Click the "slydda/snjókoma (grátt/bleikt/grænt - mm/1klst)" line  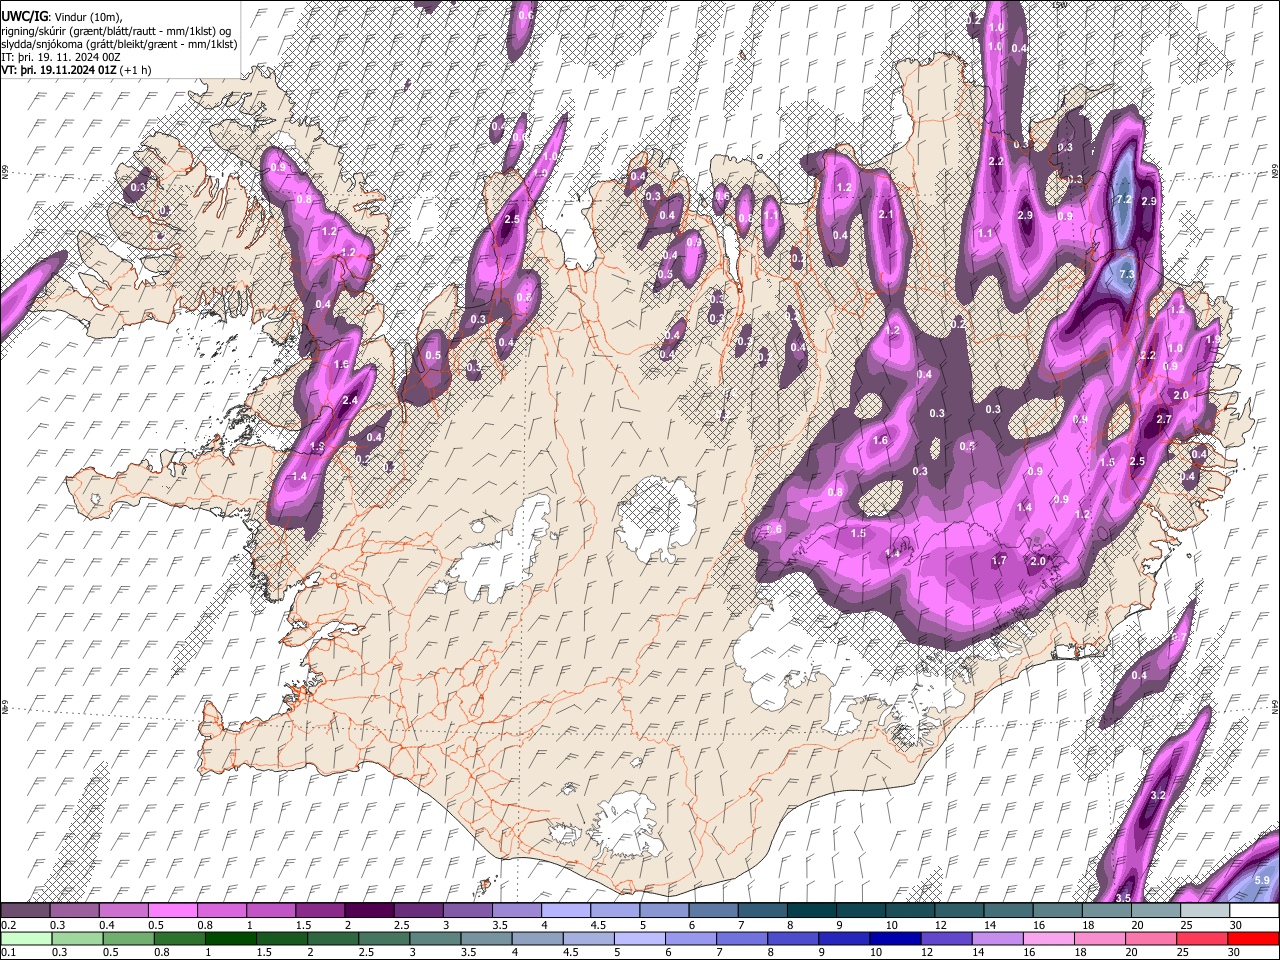[x=120, y=44]
